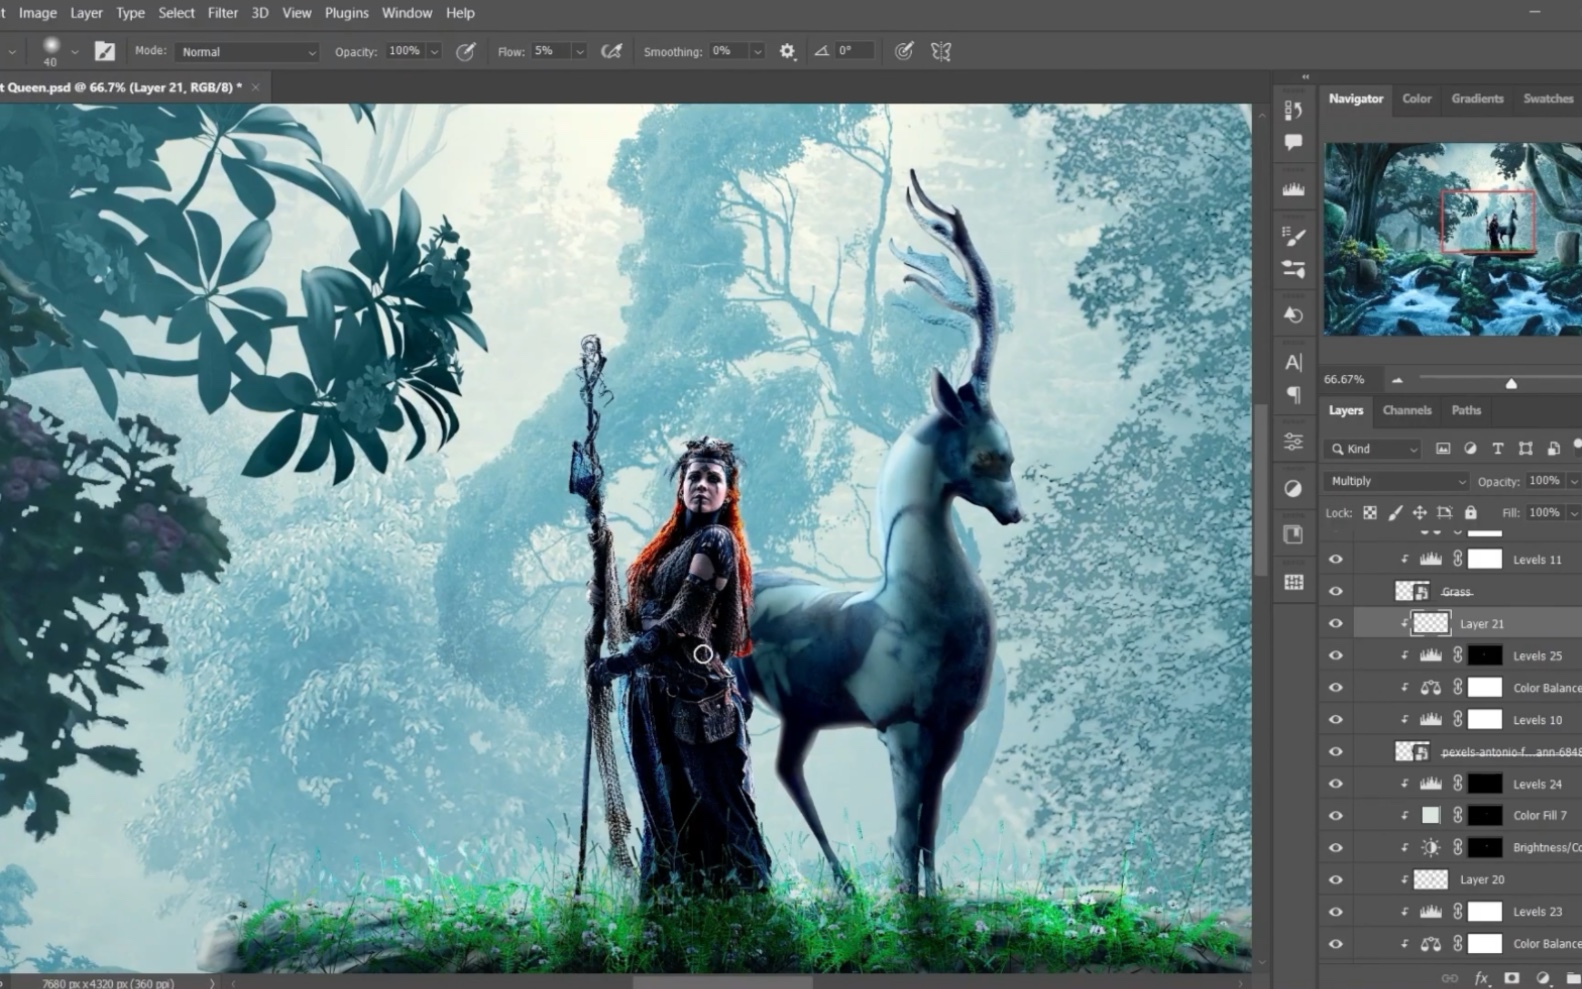Add a layer mask from panel bottom
This screenshot has height=989, width=1582.
[x=1512, y=978]
